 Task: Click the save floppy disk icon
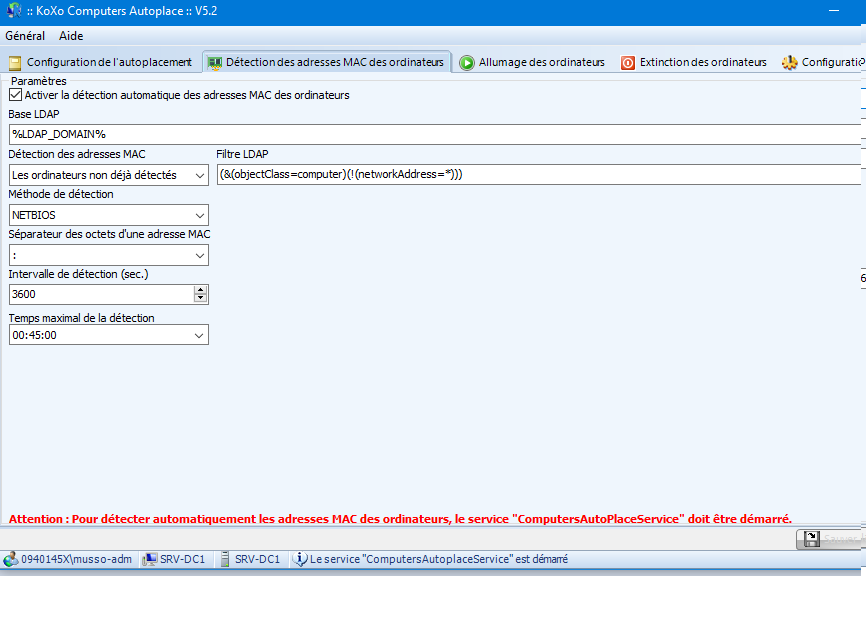(811, 539)
